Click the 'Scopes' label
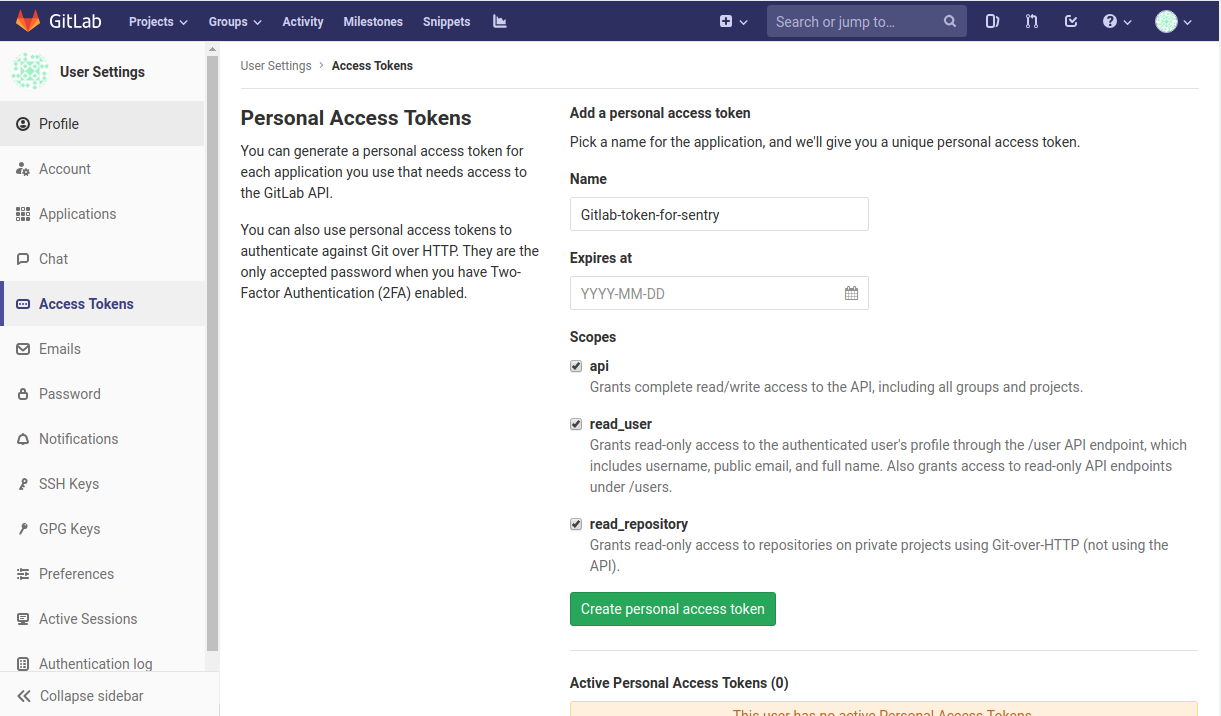 coord(593,337)
